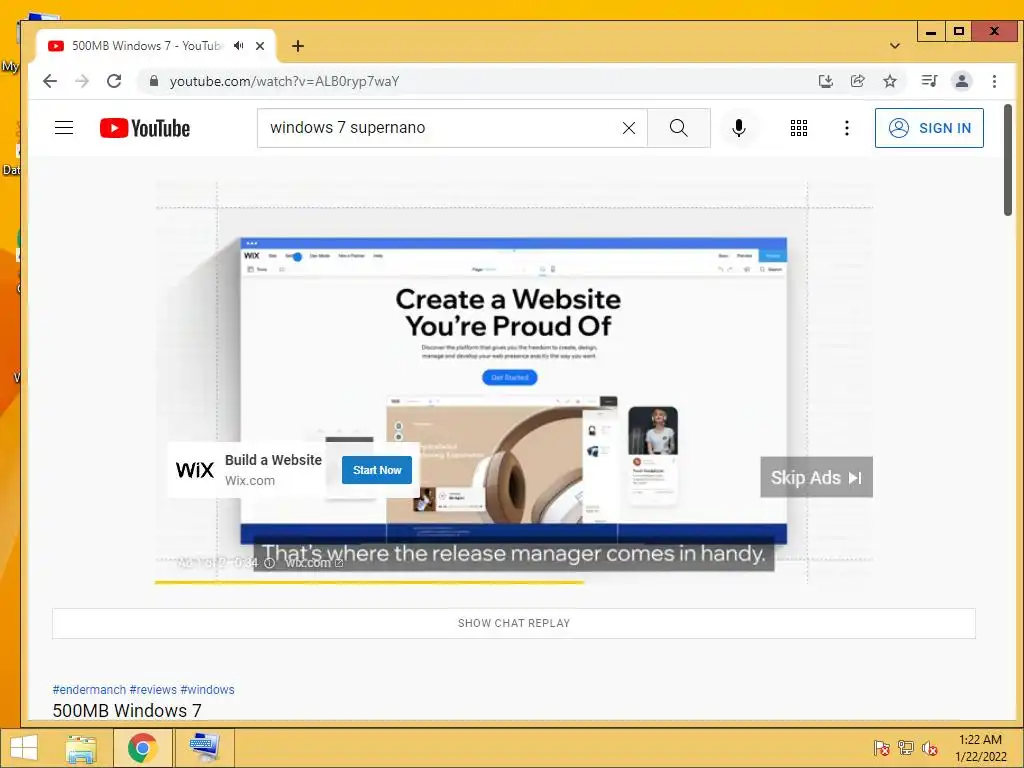Clear the search box with the X

[x=629, y=128]
